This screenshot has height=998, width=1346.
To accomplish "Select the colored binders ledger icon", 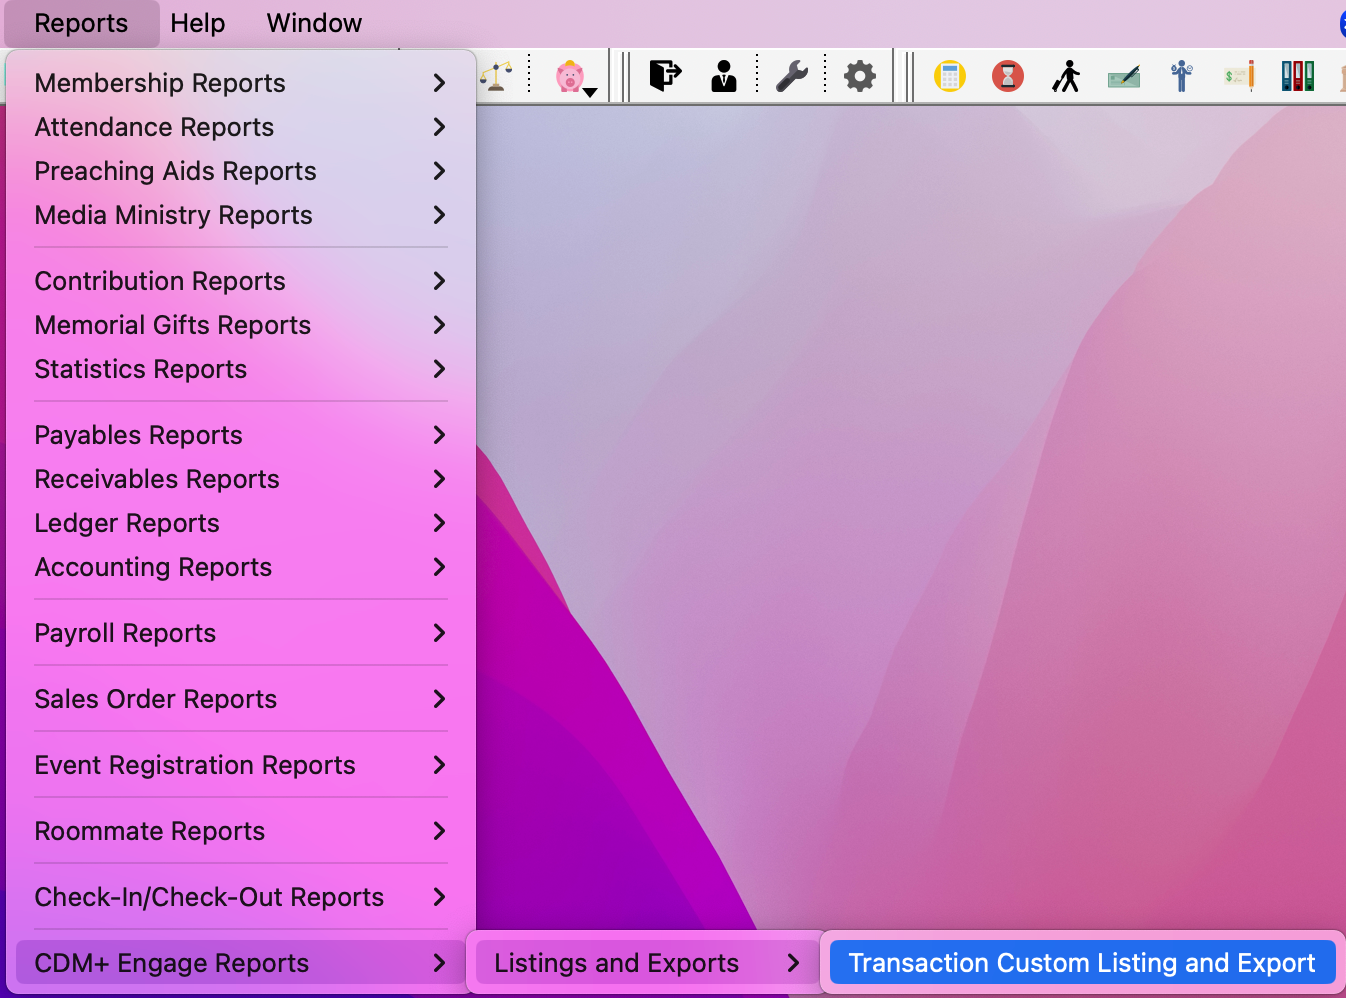I will tap(1297, 75).
